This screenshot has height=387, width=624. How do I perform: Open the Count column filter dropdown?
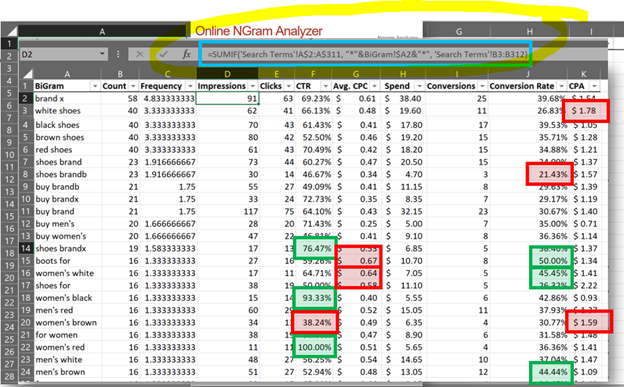[x=133, y=86]
